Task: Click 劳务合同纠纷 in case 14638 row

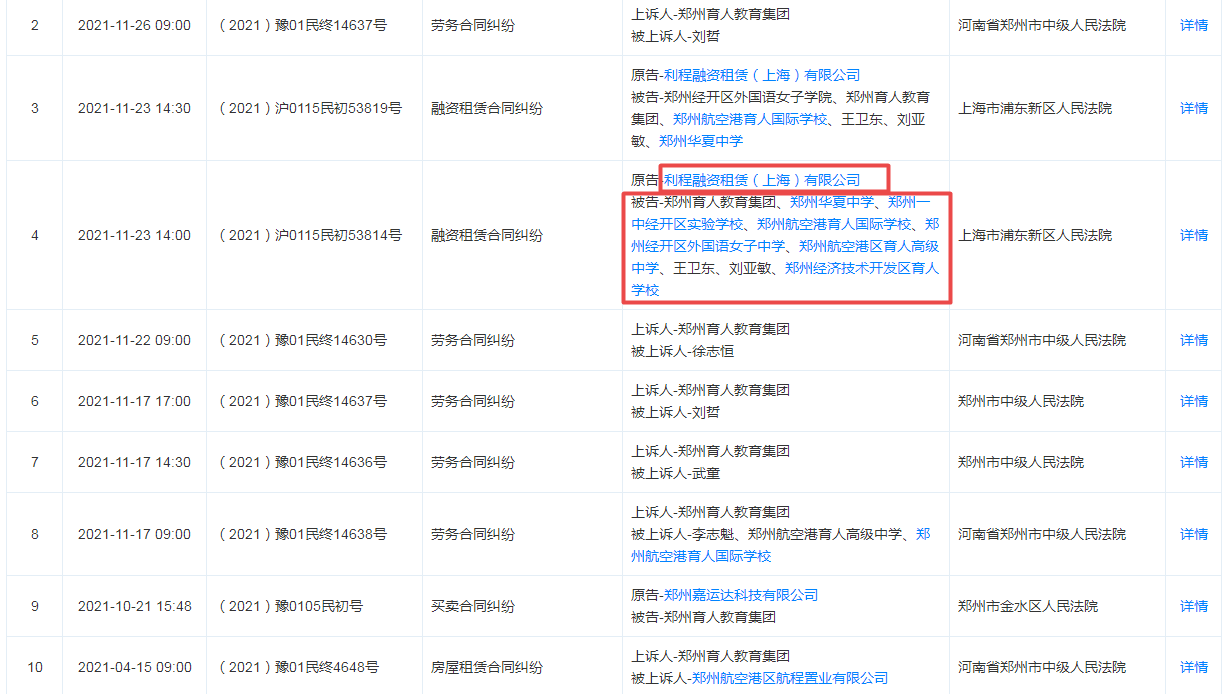Action: [473, 534]
